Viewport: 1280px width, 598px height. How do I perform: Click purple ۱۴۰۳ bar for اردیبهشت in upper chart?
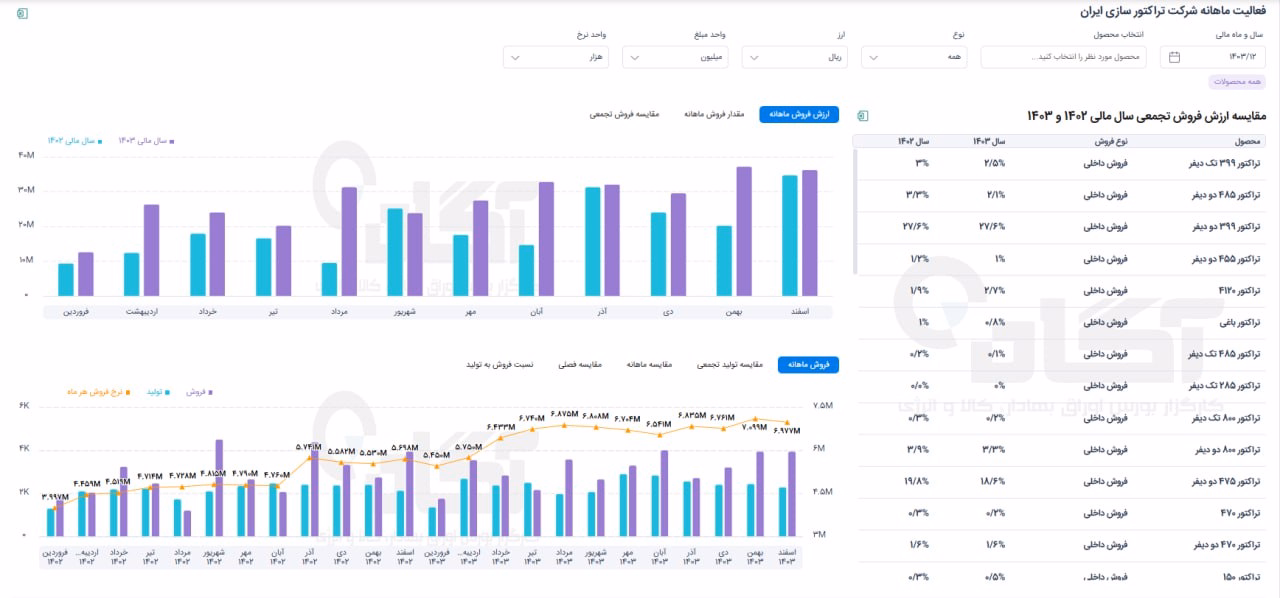[151, 250]
